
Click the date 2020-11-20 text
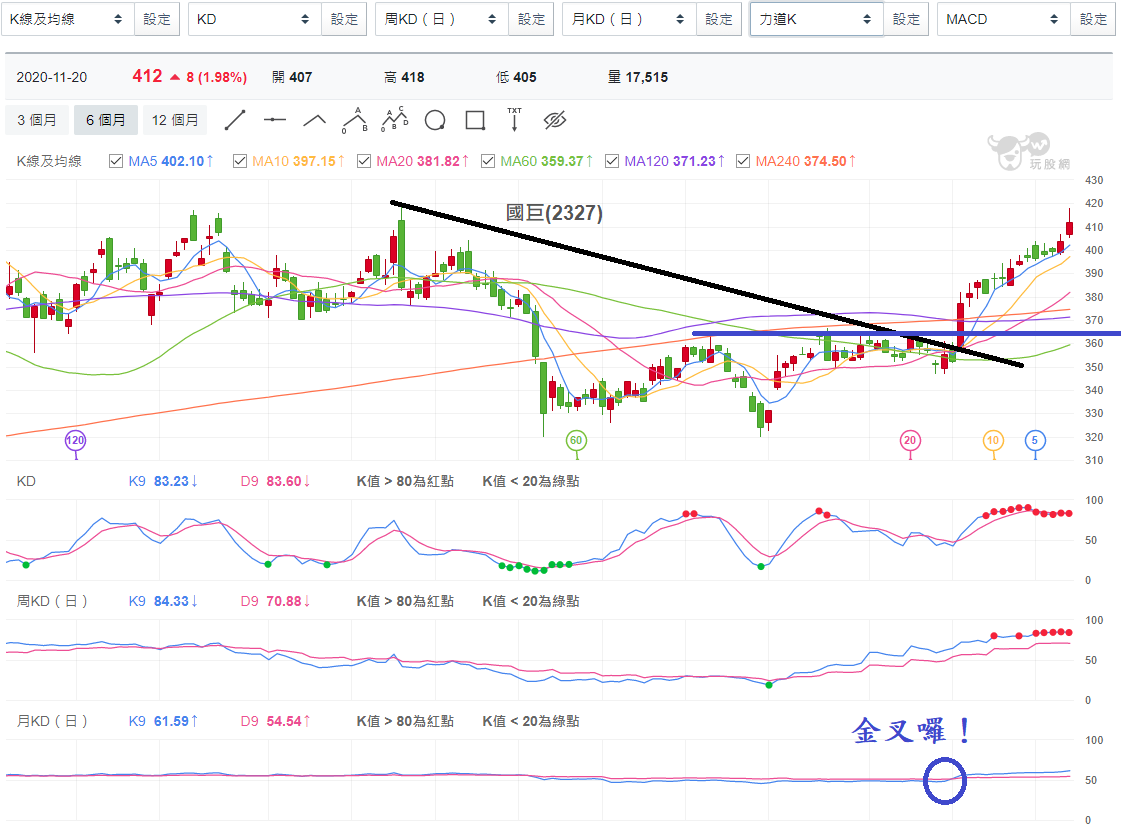click(51, 77)
